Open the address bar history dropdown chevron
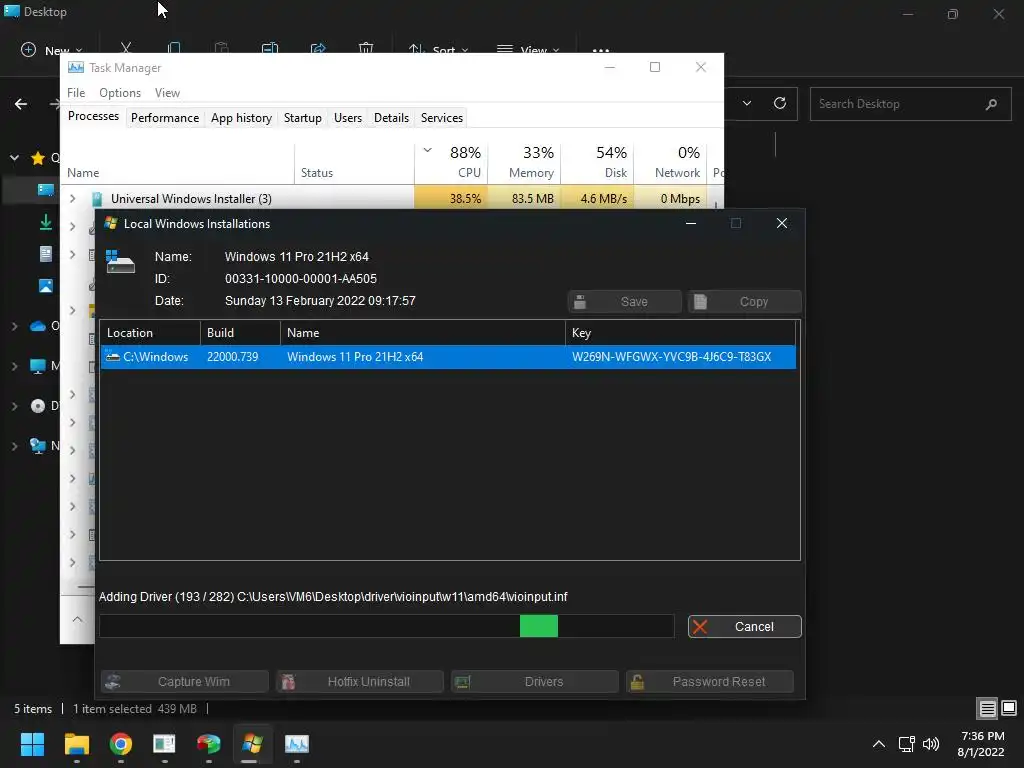The image size is (1024, 768). click(x=747, y=103)
